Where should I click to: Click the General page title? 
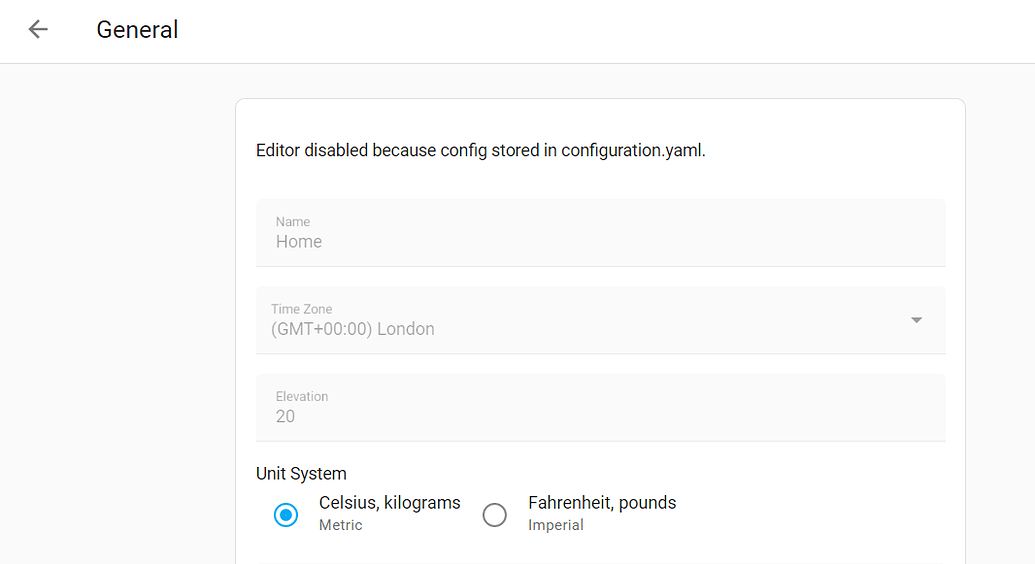137,30
